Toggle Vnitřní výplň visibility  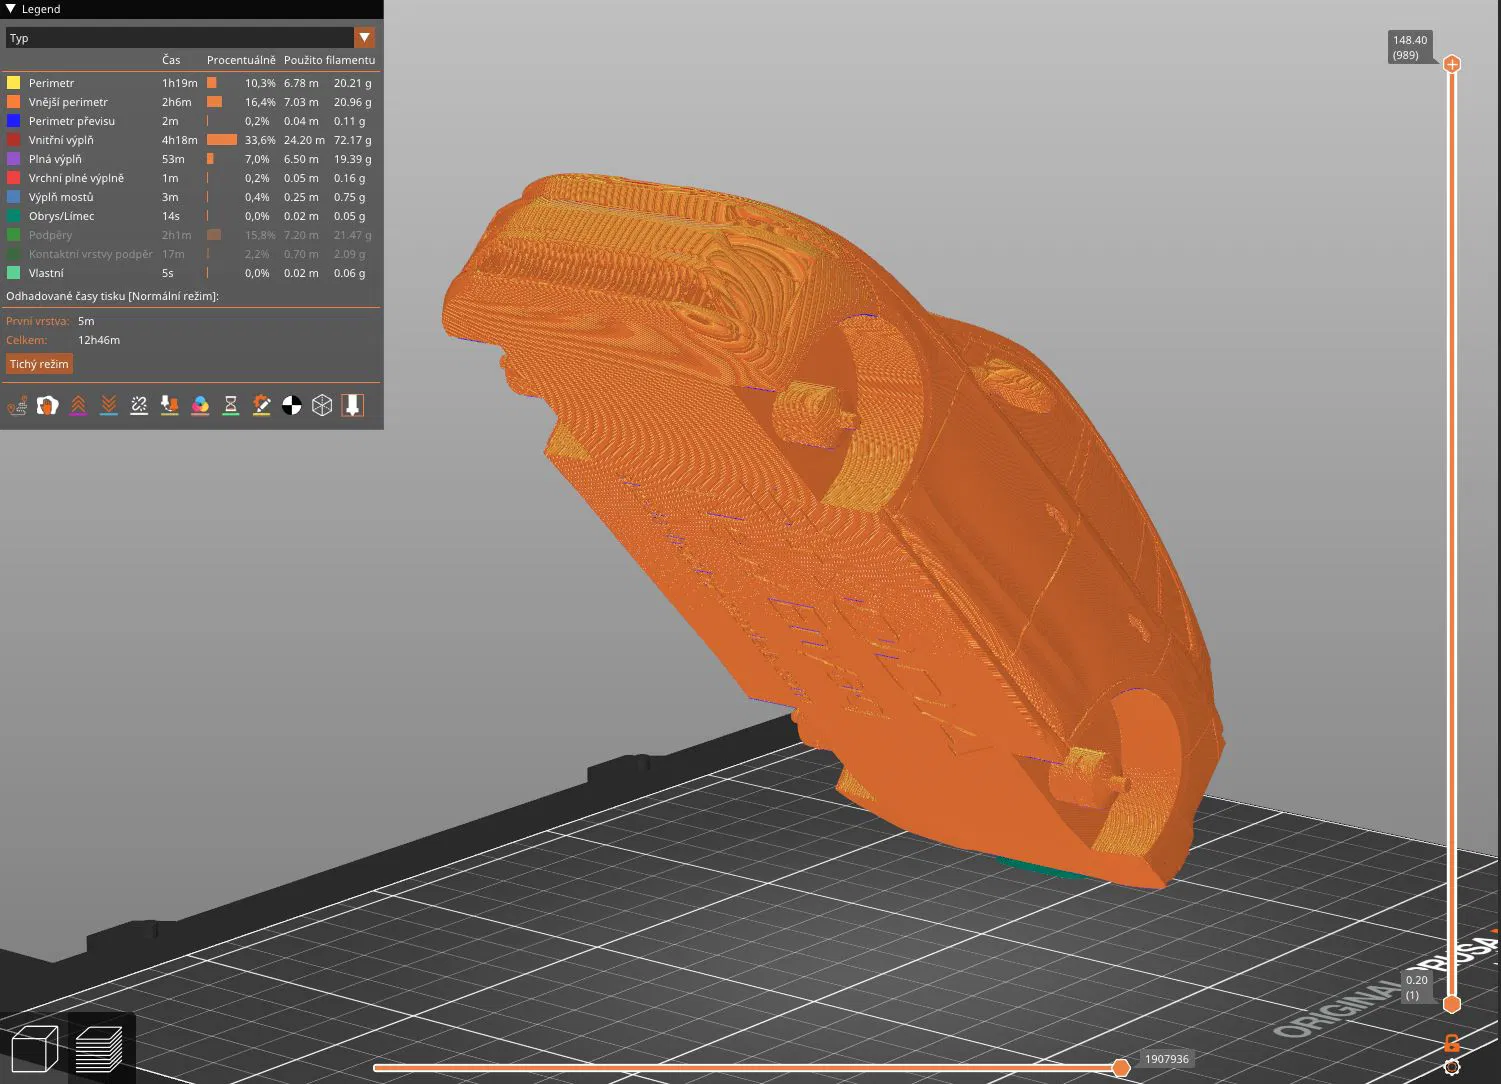click(x=190, y=140)
